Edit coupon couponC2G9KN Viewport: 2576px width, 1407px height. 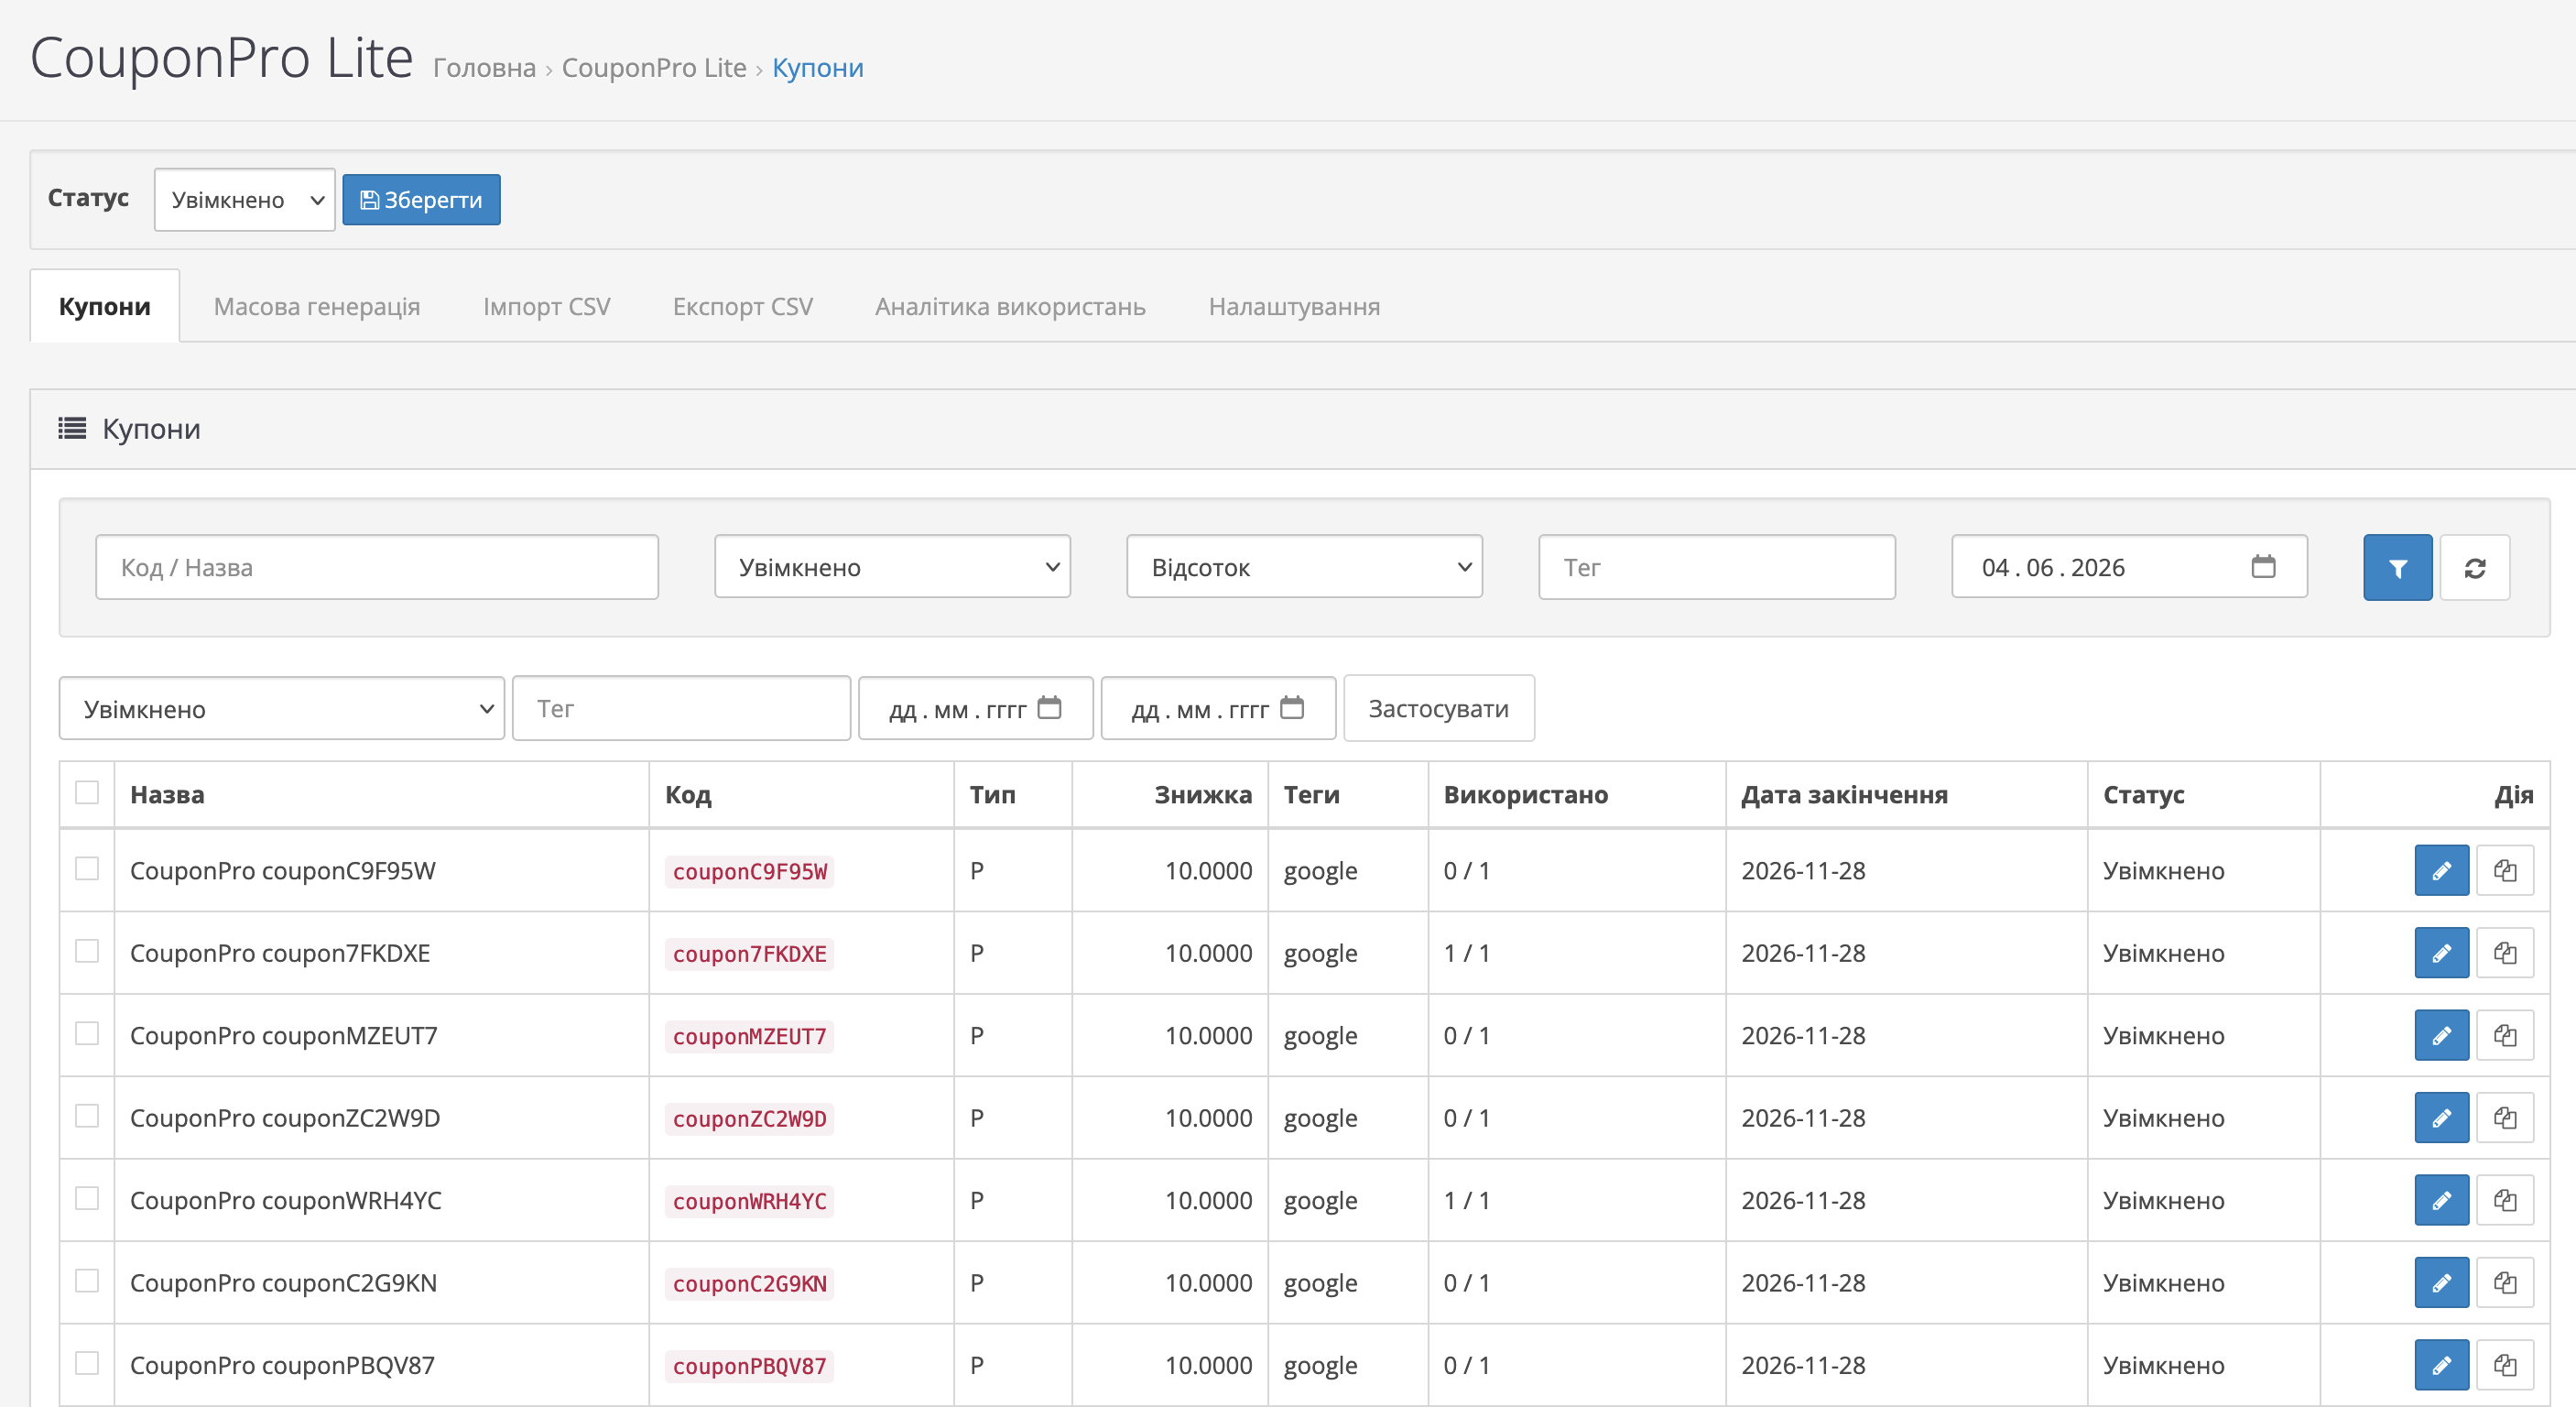[2441, 1283]
